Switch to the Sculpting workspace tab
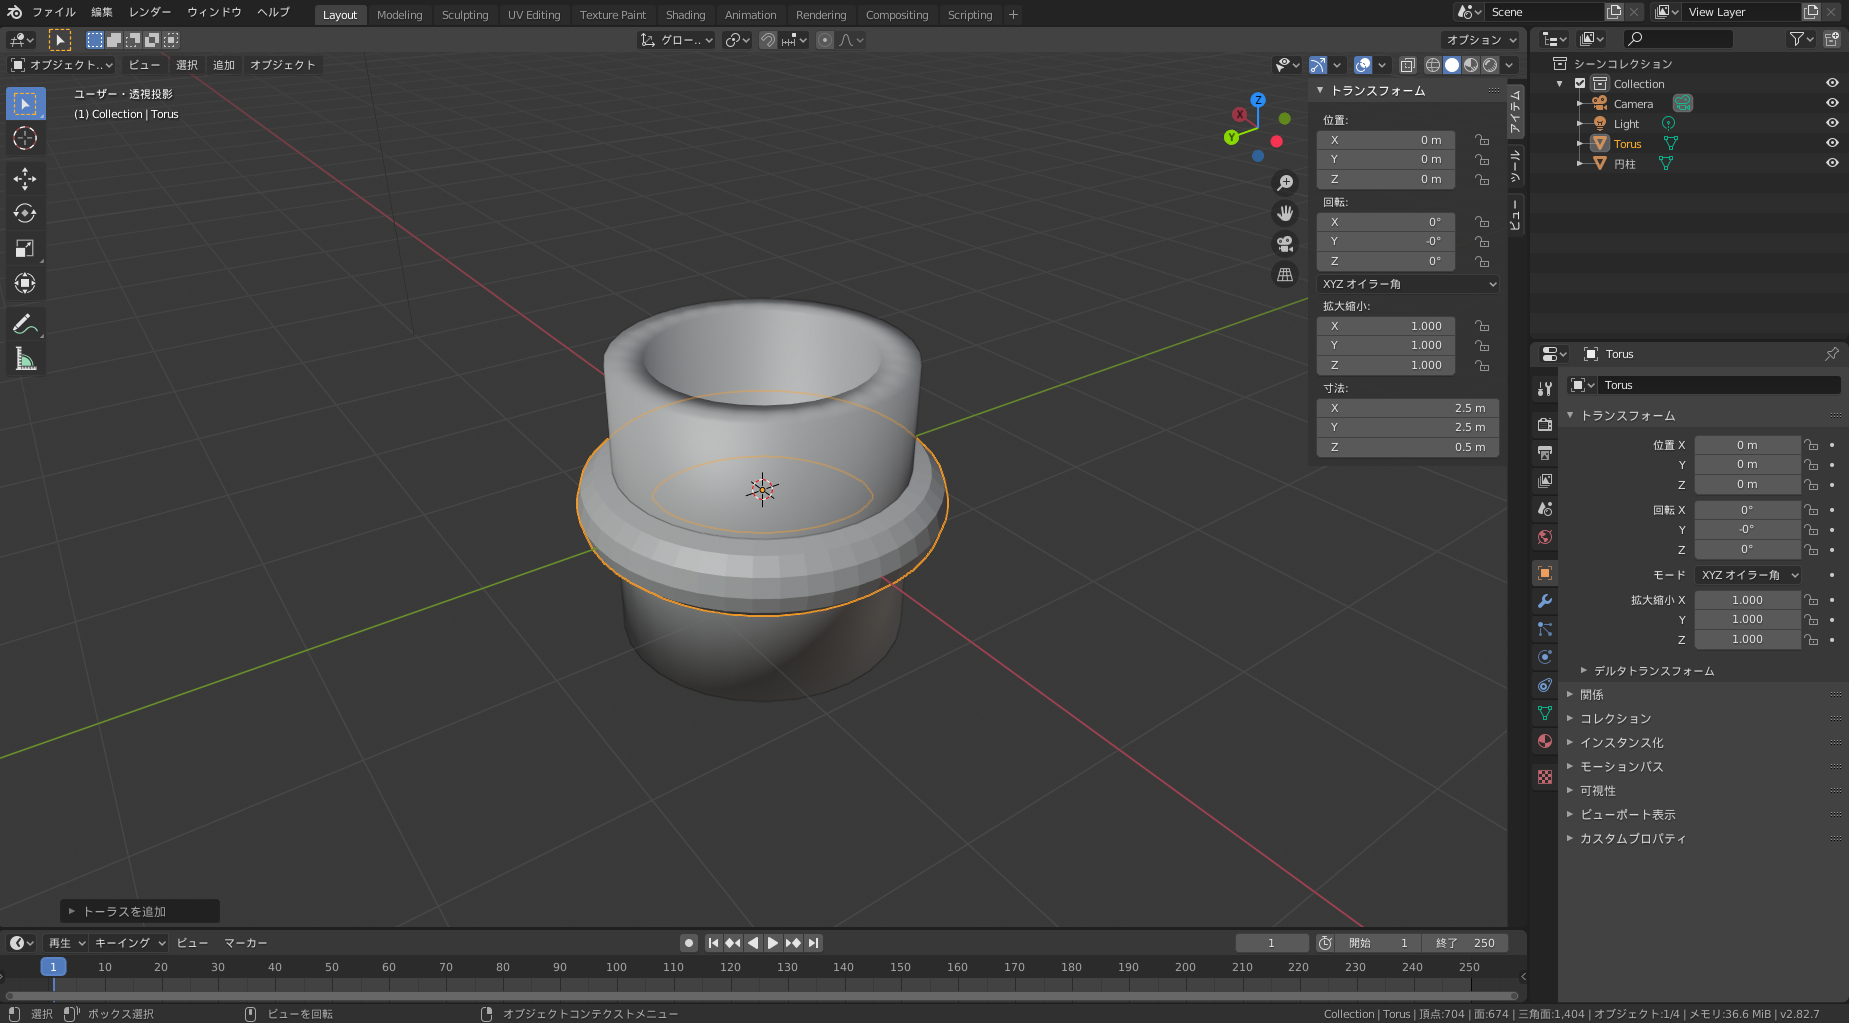 (x=465, y=15)
